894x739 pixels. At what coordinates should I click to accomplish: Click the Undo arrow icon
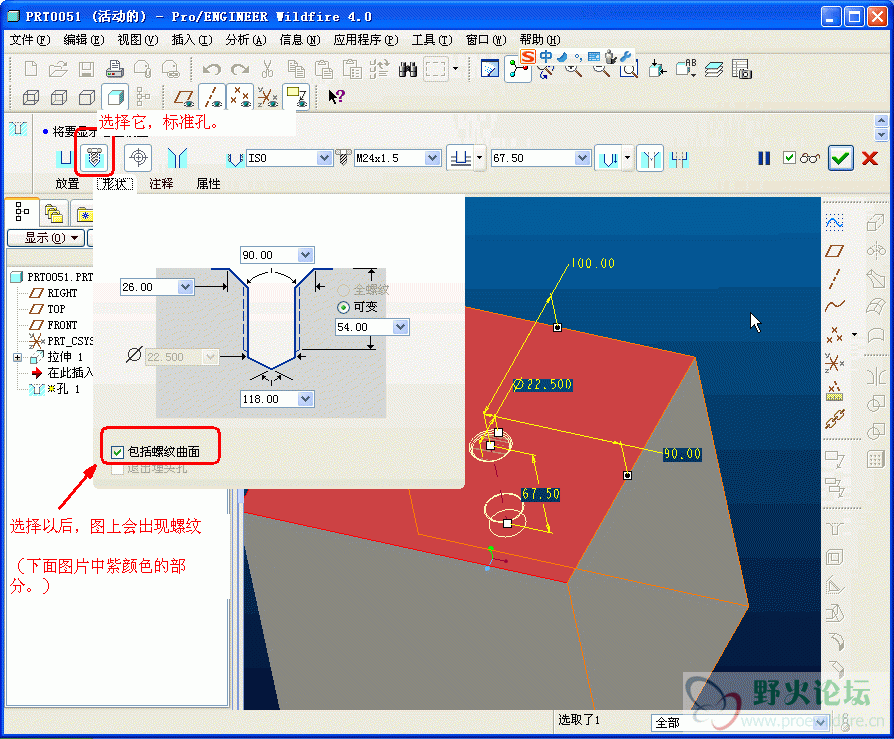point(212,70)
